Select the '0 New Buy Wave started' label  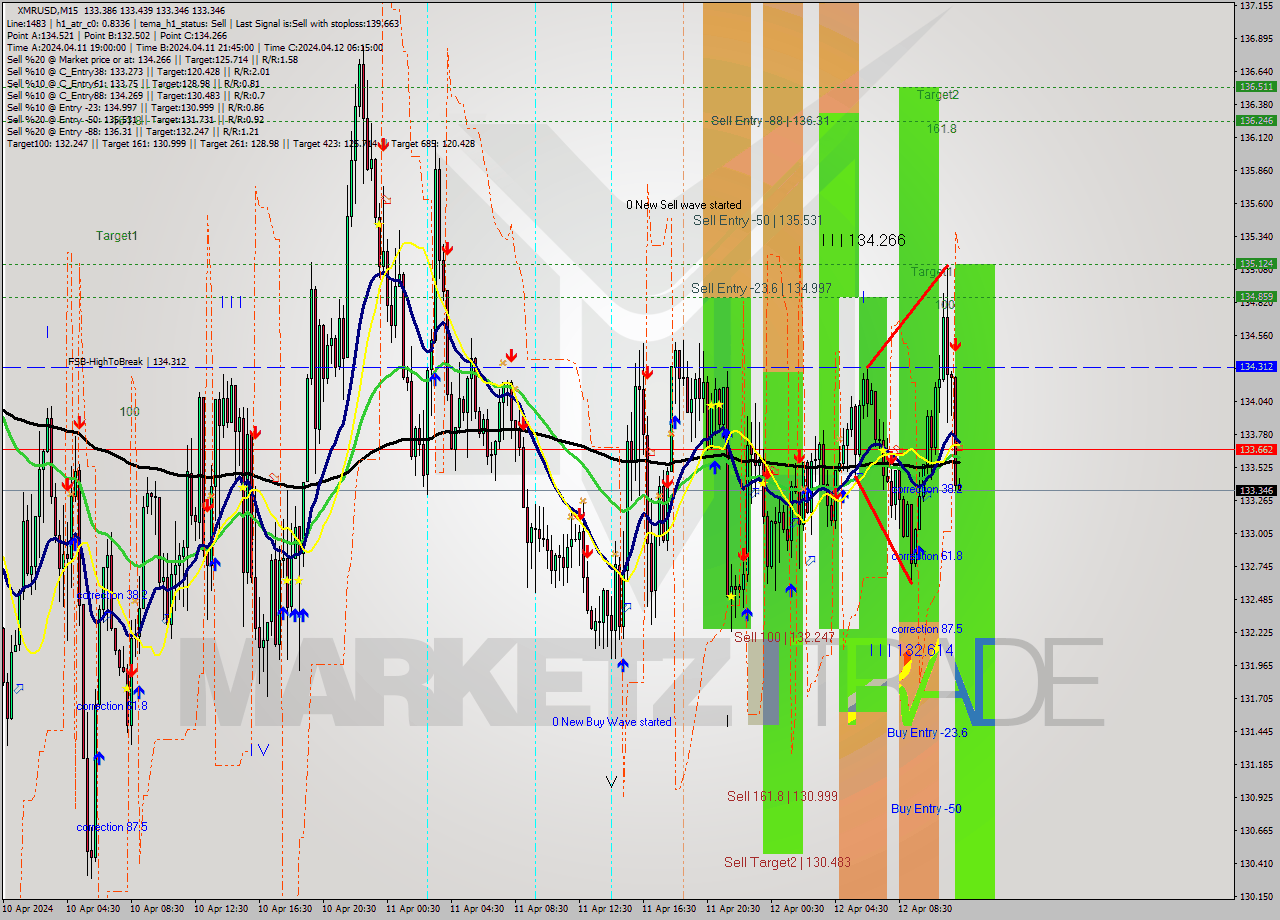click(x=612, y=722)
